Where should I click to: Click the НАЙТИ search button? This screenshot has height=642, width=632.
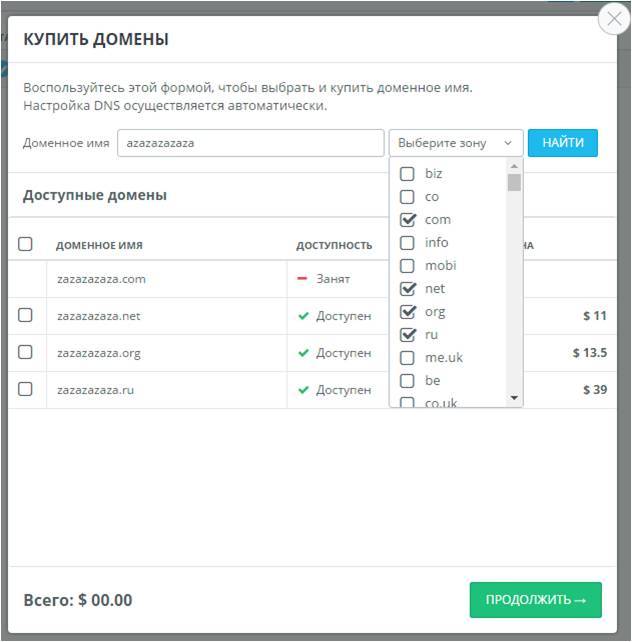point(562,143)
